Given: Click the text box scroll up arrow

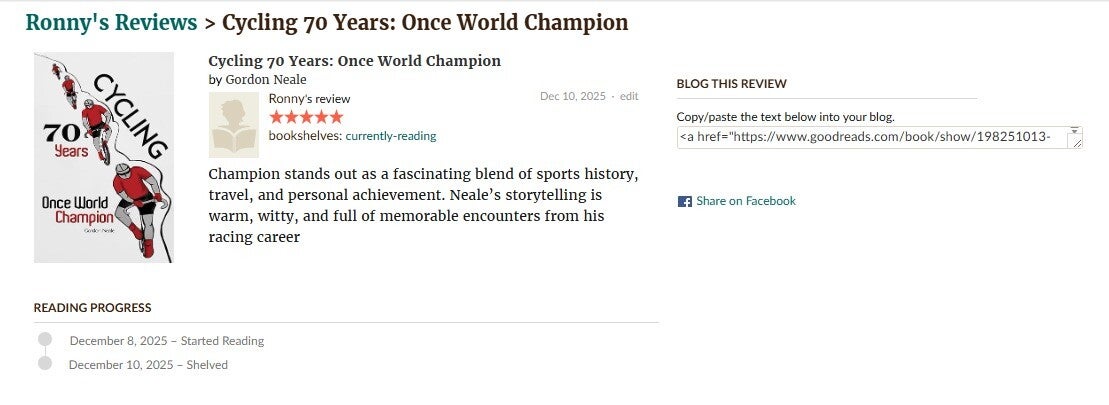Looking at the screenshot, I should click(x=1075, y=131).
